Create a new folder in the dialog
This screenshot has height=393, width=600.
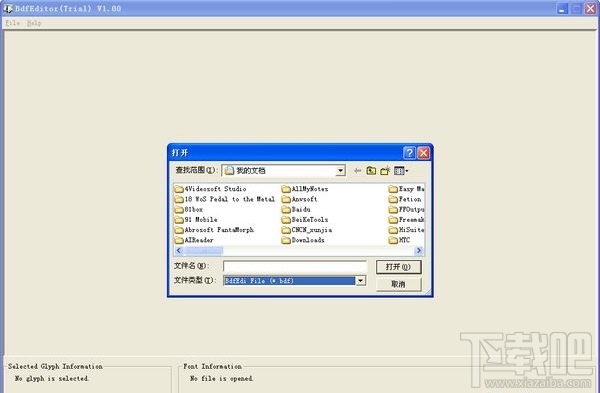(x=385, y=171)
